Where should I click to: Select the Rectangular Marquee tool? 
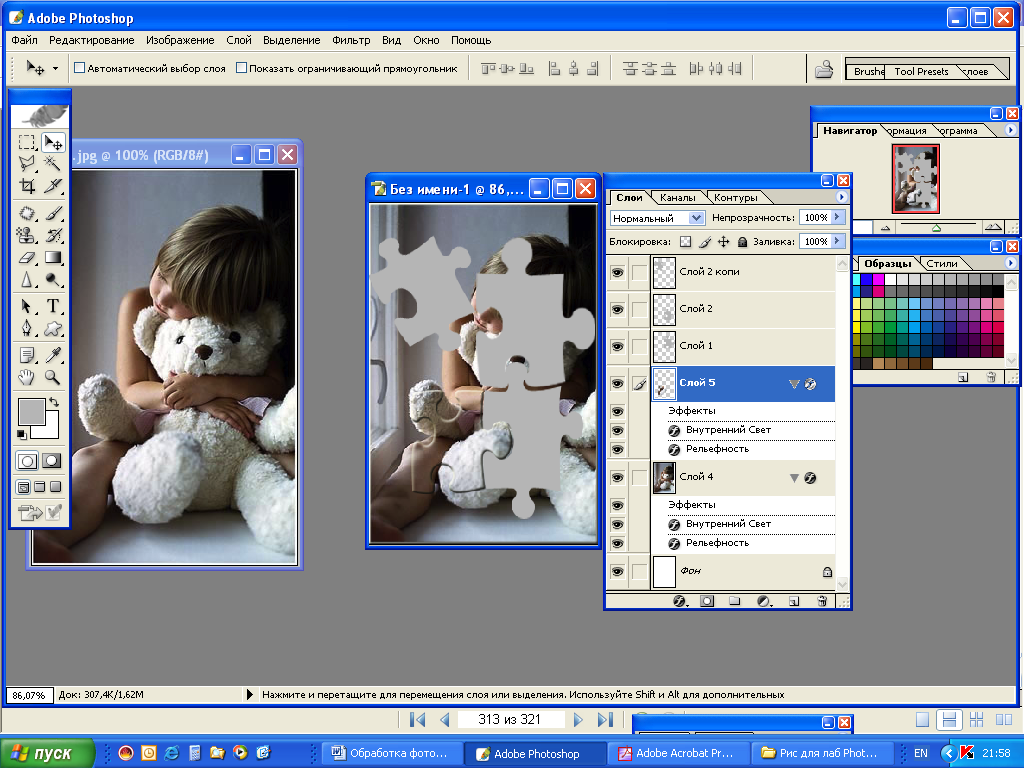point(27,142)
